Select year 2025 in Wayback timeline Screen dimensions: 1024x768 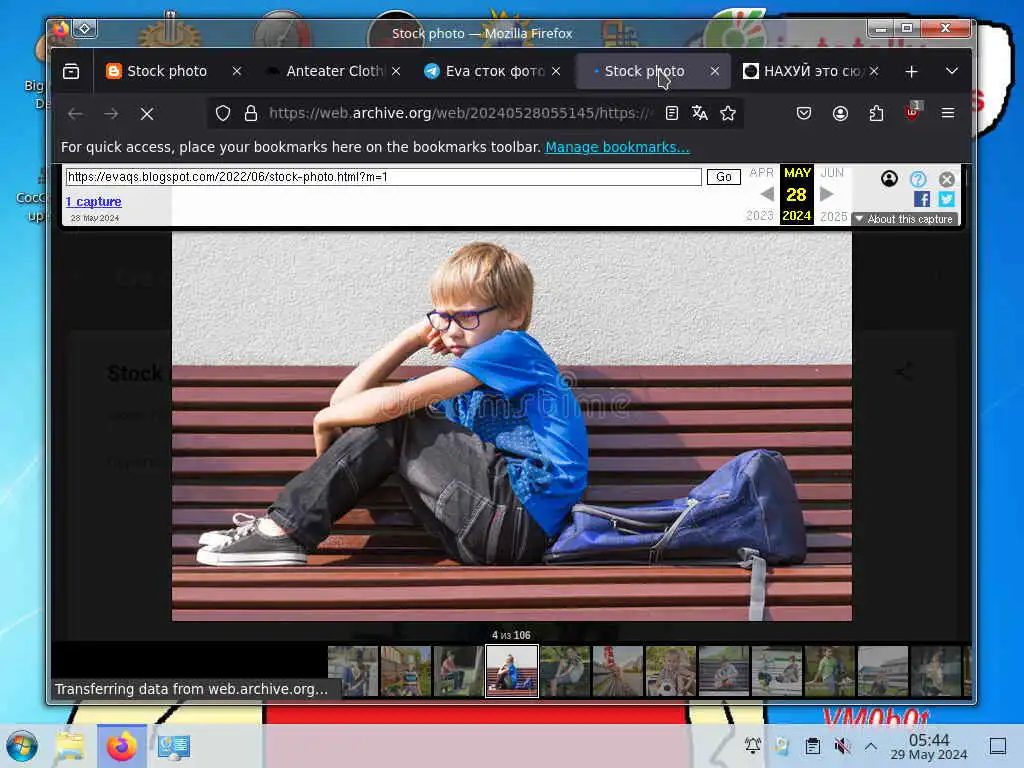(833, 216)
